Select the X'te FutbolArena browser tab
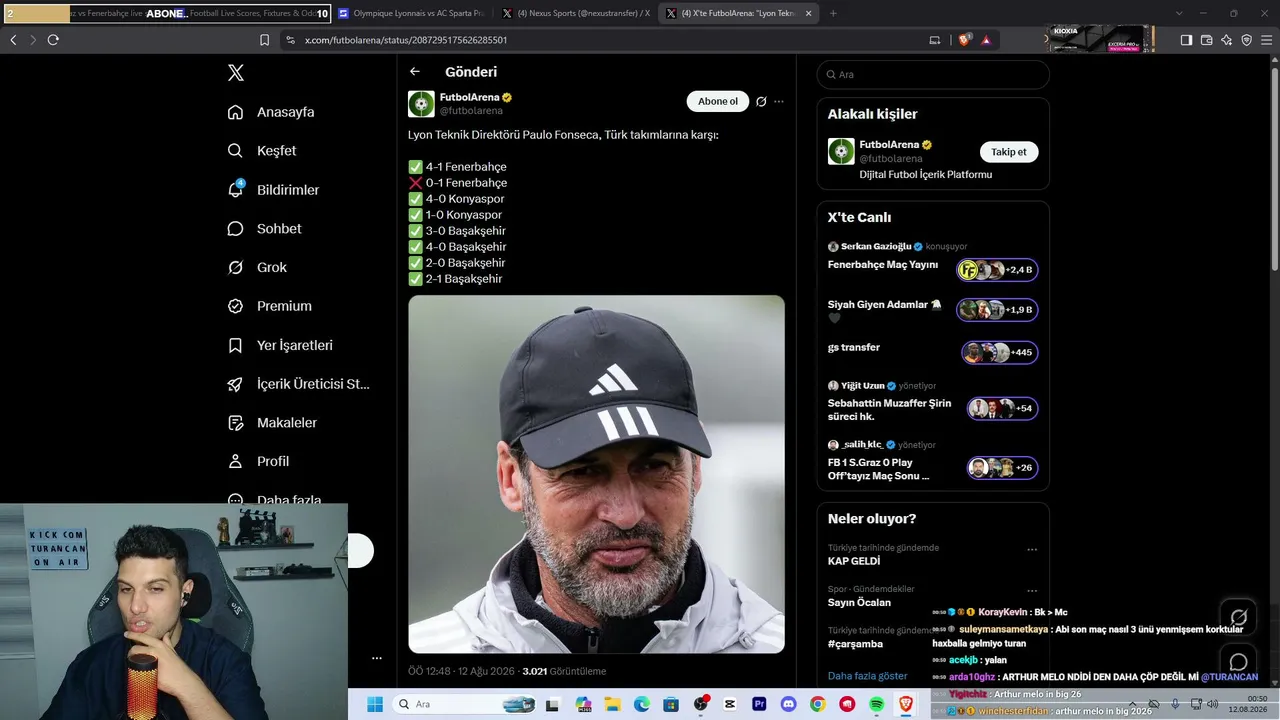Image resolution: width=1280 pixels, height=720 pixels. (738, 13)
